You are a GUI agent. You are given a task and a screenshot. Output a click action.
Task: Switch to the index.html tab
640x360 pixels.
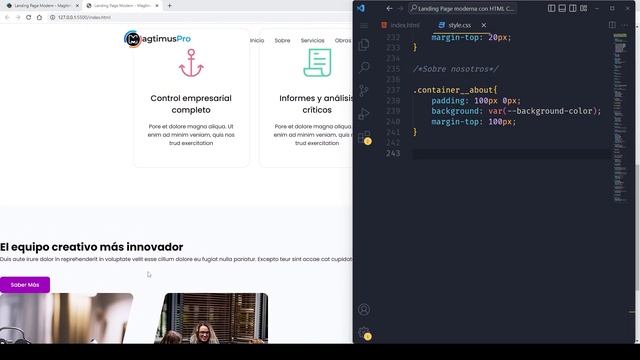[400, 25]
